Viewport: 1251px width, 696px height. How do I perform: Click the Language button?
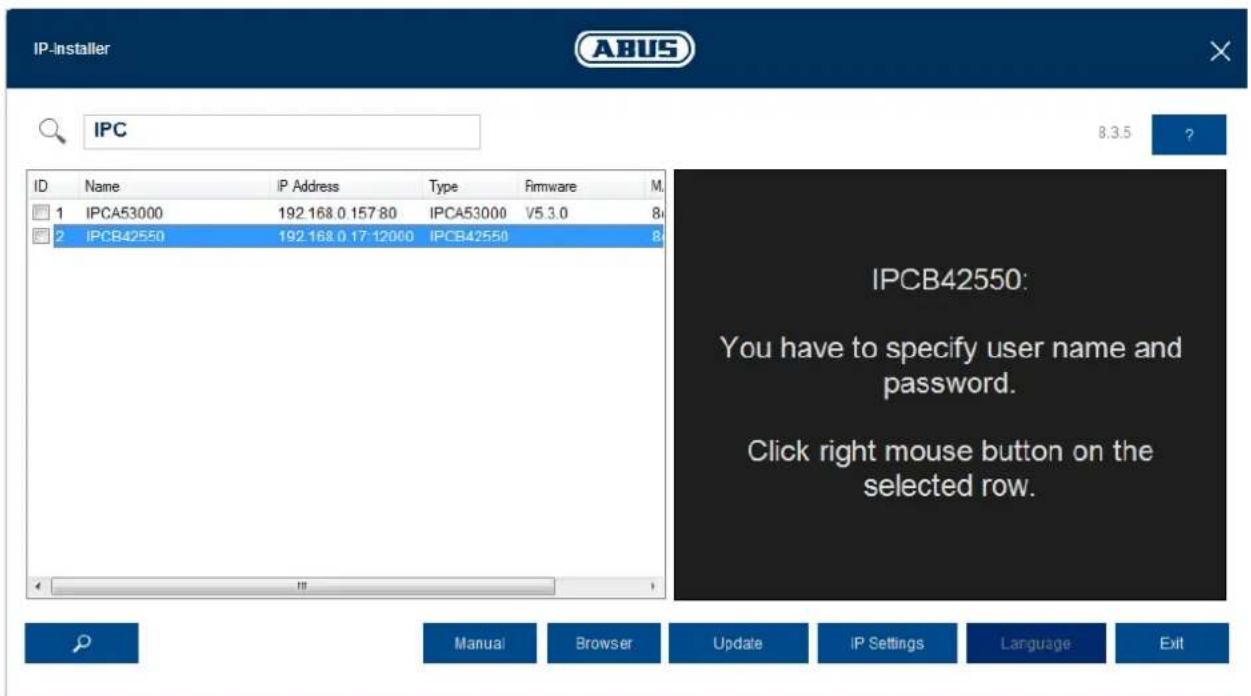coord(1036,643)
